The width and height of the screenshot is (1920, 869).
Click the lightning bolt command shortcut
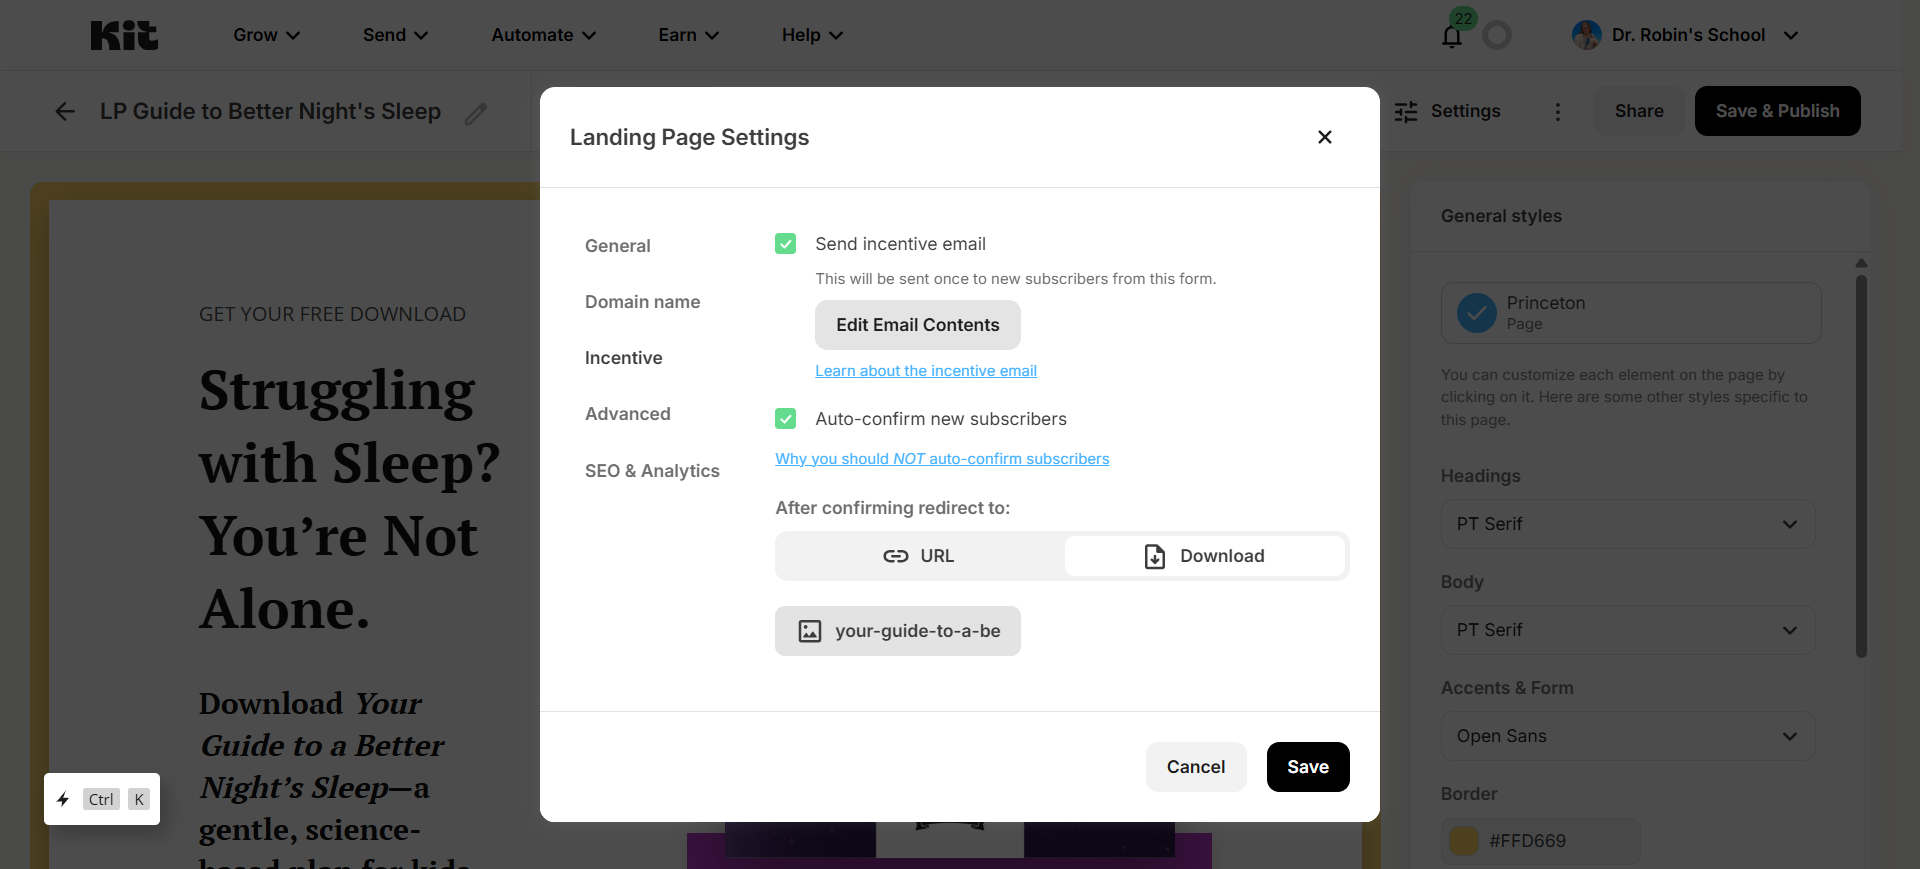pos(63,799)
